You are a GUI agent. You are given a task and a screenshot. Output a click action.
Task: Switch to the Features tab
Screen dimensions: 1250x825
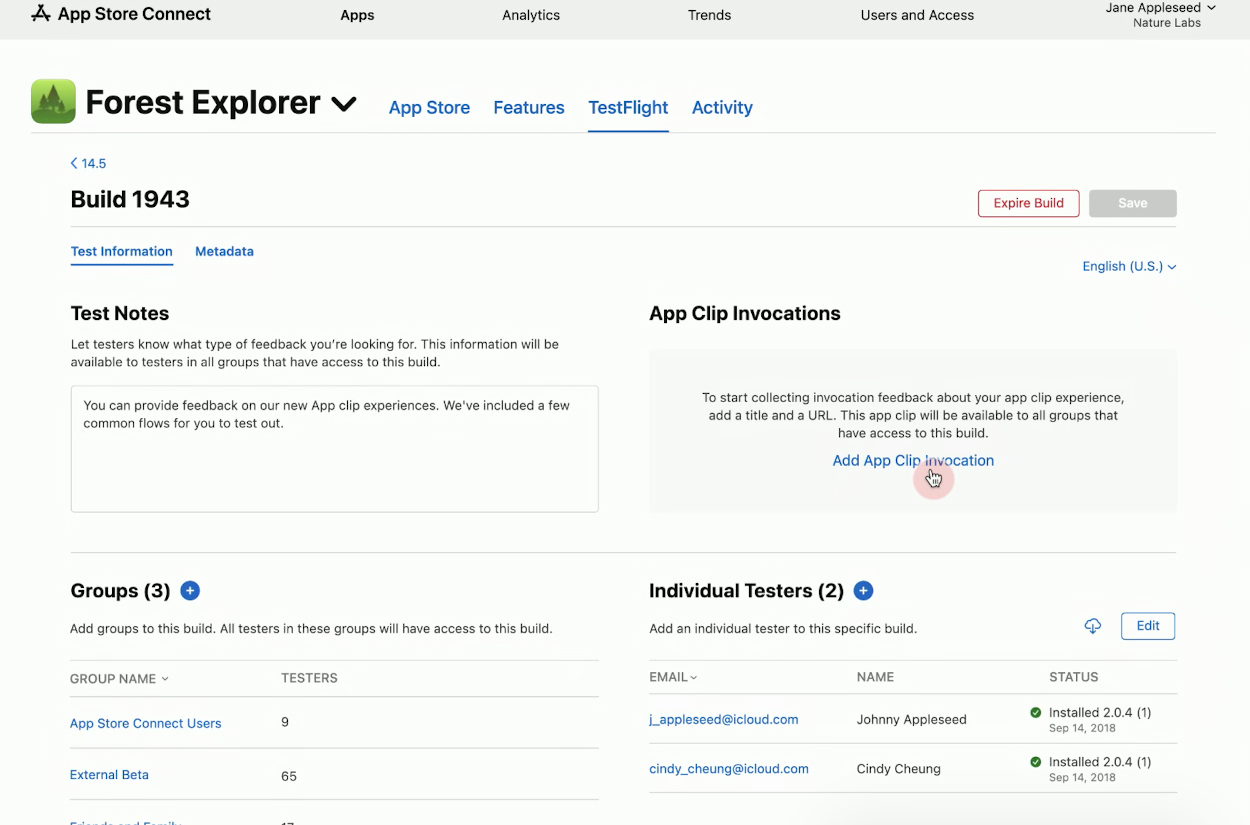[x=529, y=107]
